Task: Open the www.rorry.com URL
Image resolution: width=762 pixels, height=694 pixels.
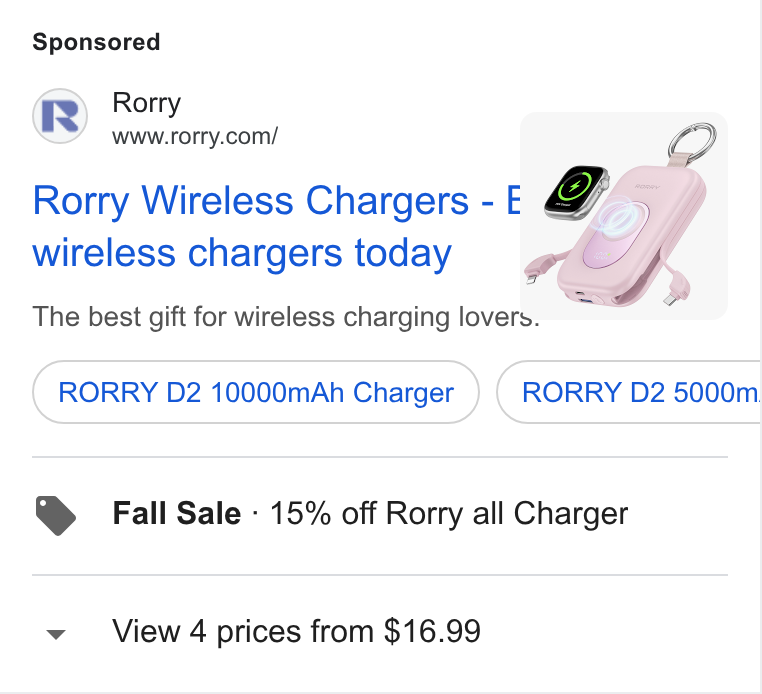Action: pos(195,137)
